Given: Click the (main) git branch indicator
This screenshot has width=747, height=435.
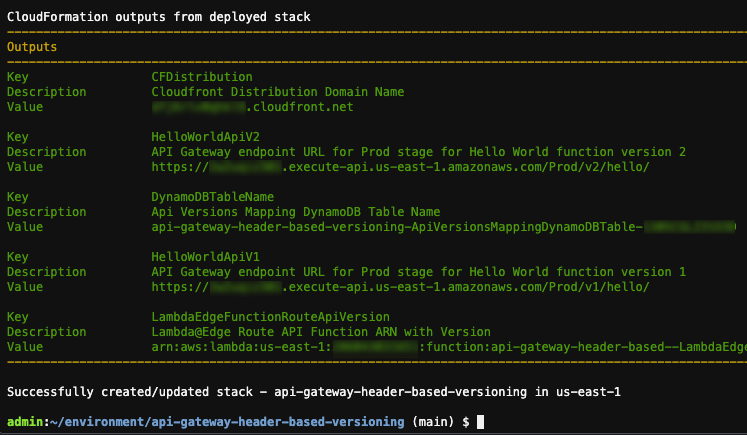Looking at the screenshot, I should pyautogui.click(x=433, y=422).
